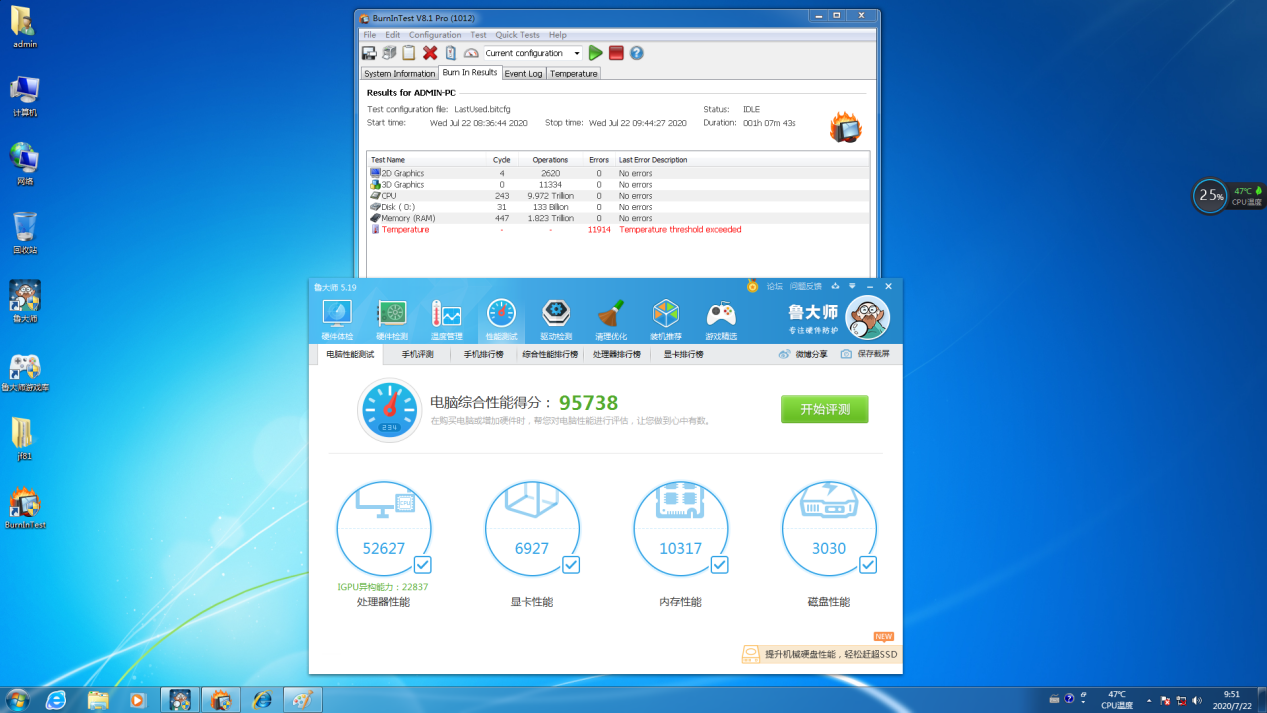Screen dimensions: 1267x713
Task: Open 温度管理 temperature management icon
Action: click(446, 319)
